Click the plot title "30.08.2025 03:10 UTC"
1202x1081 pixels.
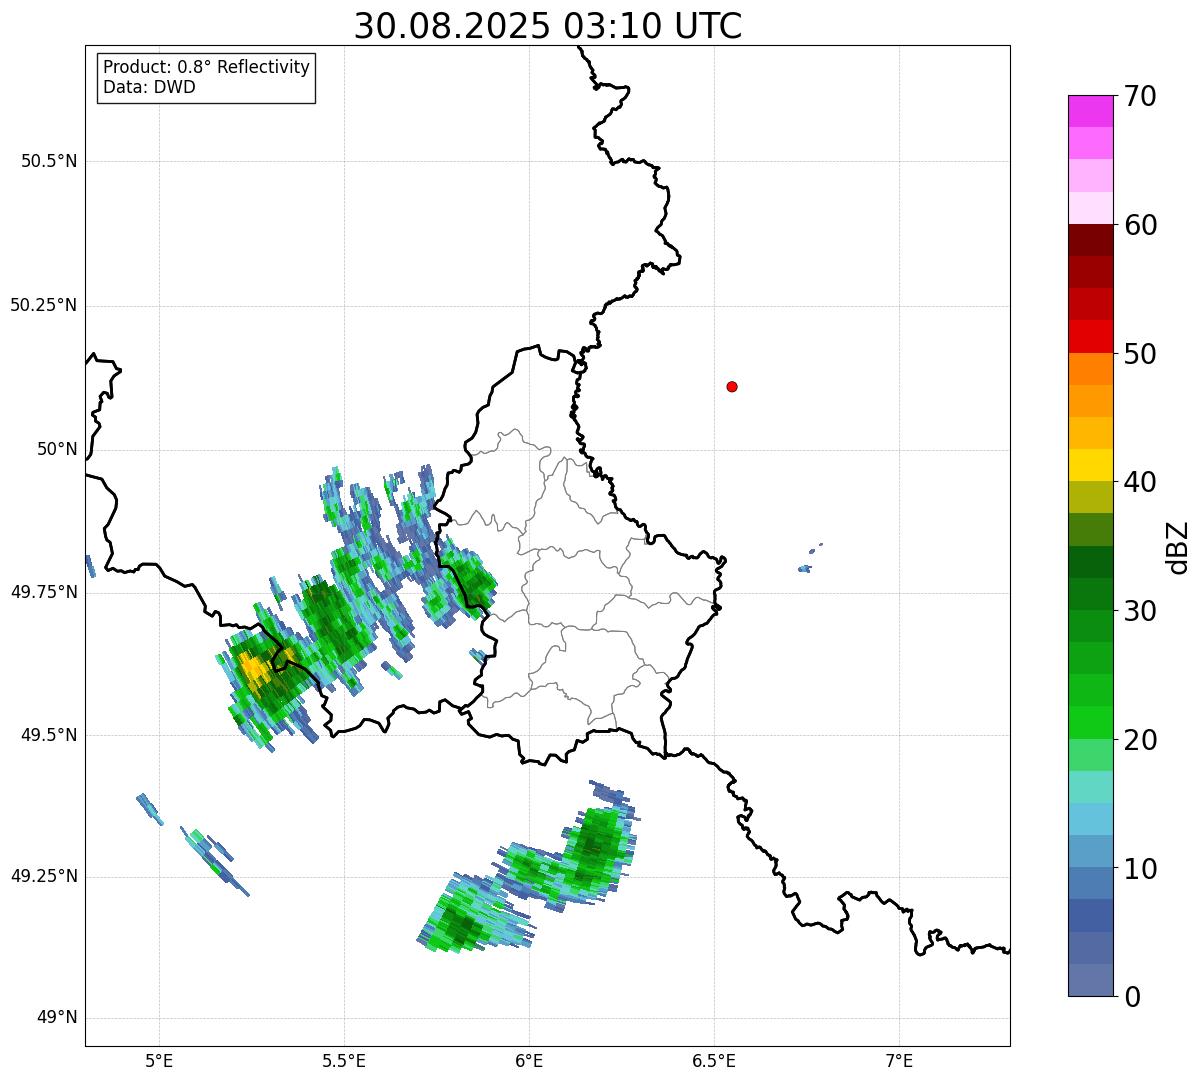[548, 26]
